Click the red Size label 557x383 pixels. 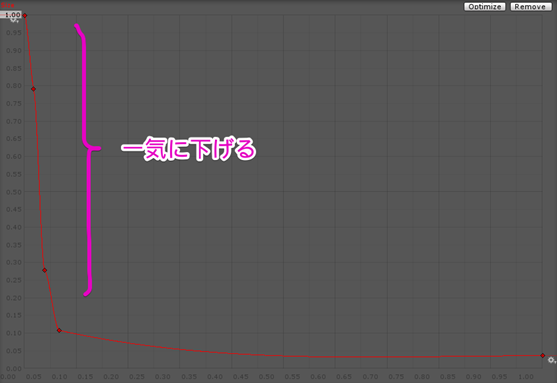point(8,5)
